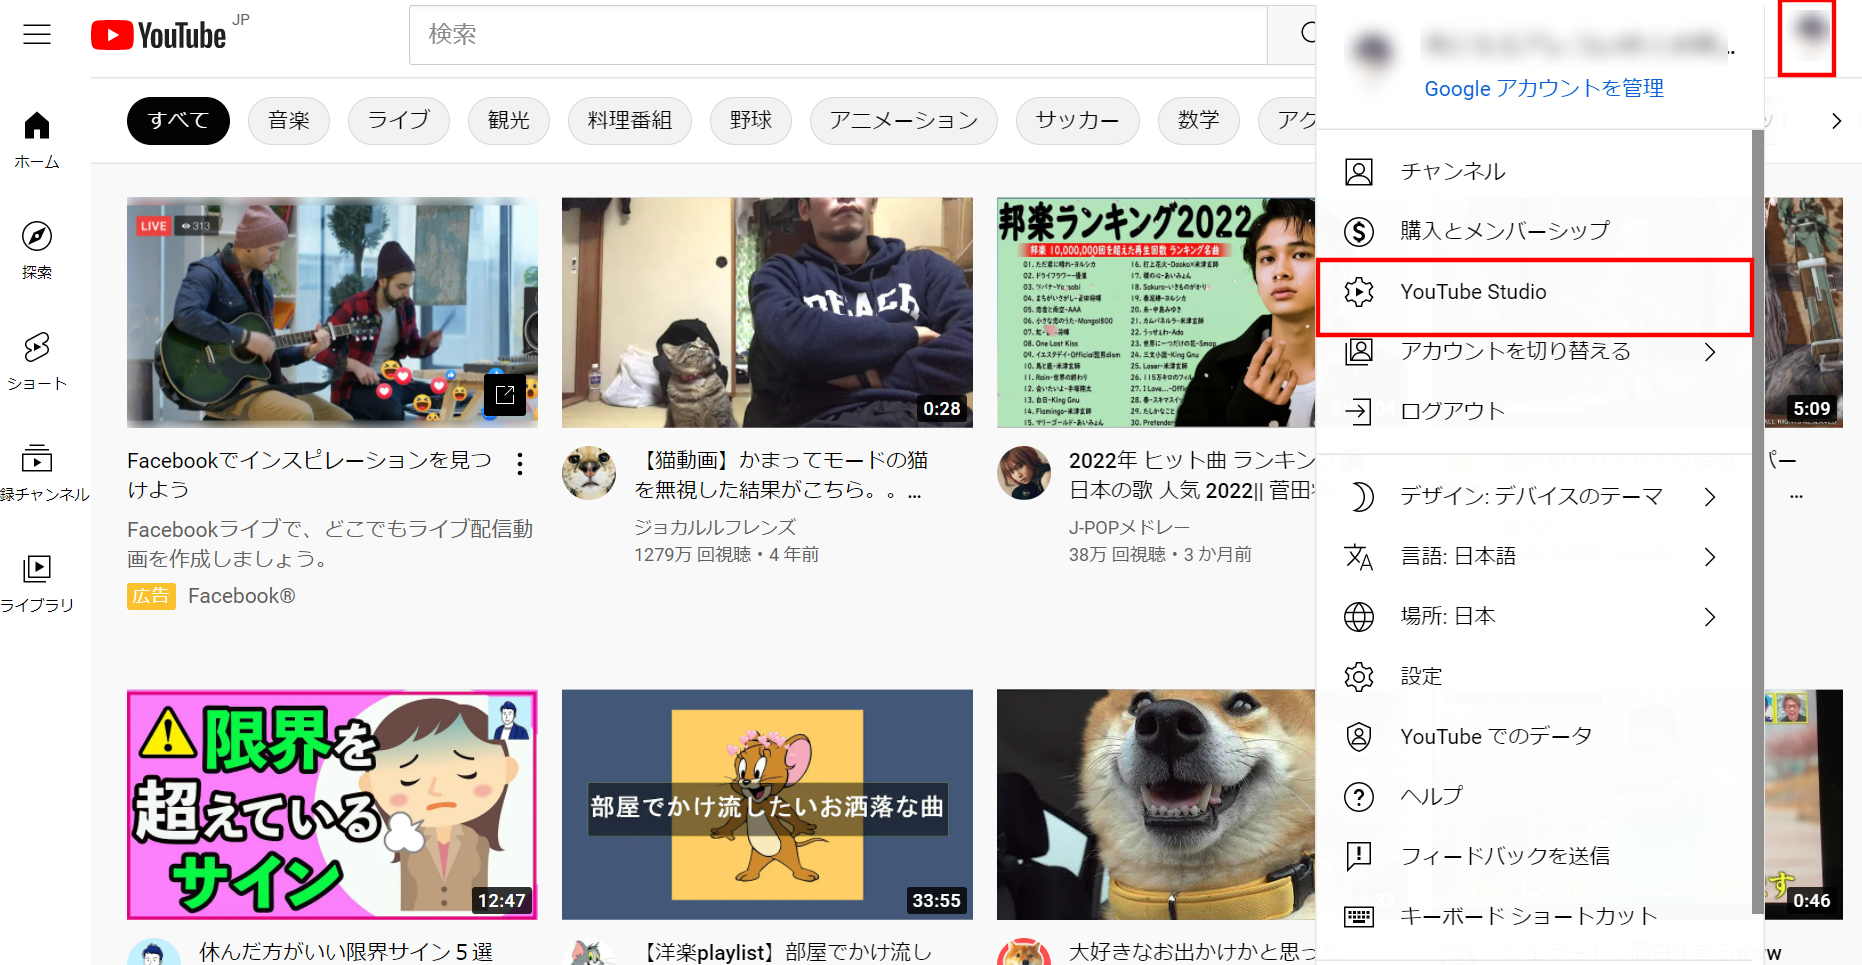Open the live guitar stream thumbnail
The height and width of the screenshot is (965, 1862).
pyautogui.click(x=332, y=313)
